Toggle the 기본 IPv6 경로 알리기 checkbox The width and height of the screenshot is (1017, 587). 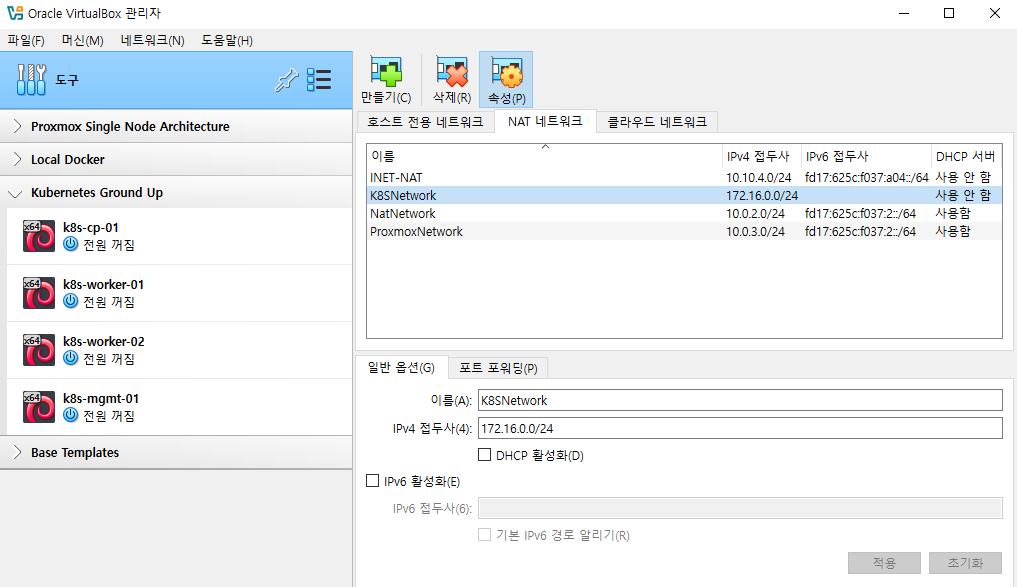[485, 534]
